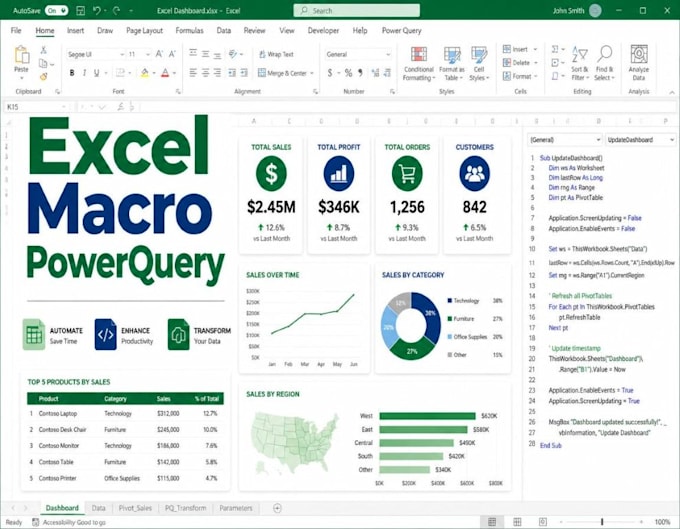Apply Italic formatting
This screenshot has height=529, width=680.
(84, 73)
